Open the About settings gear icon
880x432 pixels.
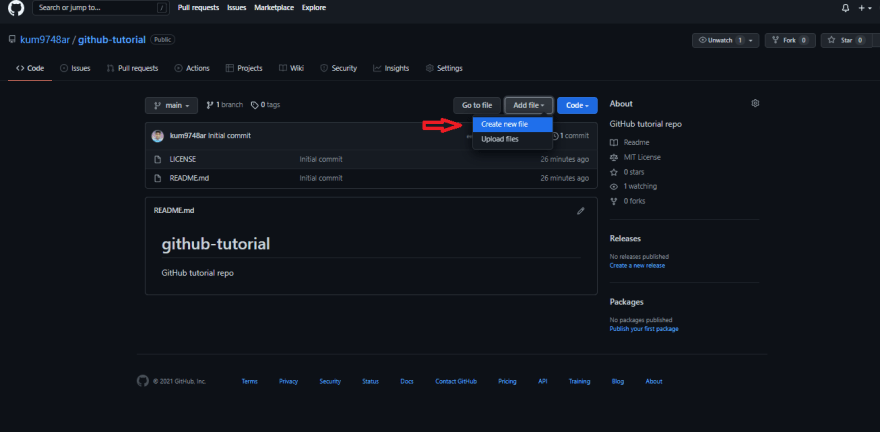[755, 103]
